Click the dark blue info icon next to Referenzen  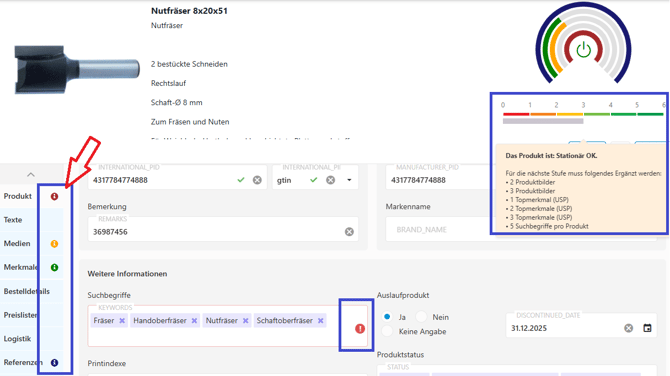[54, 362]
